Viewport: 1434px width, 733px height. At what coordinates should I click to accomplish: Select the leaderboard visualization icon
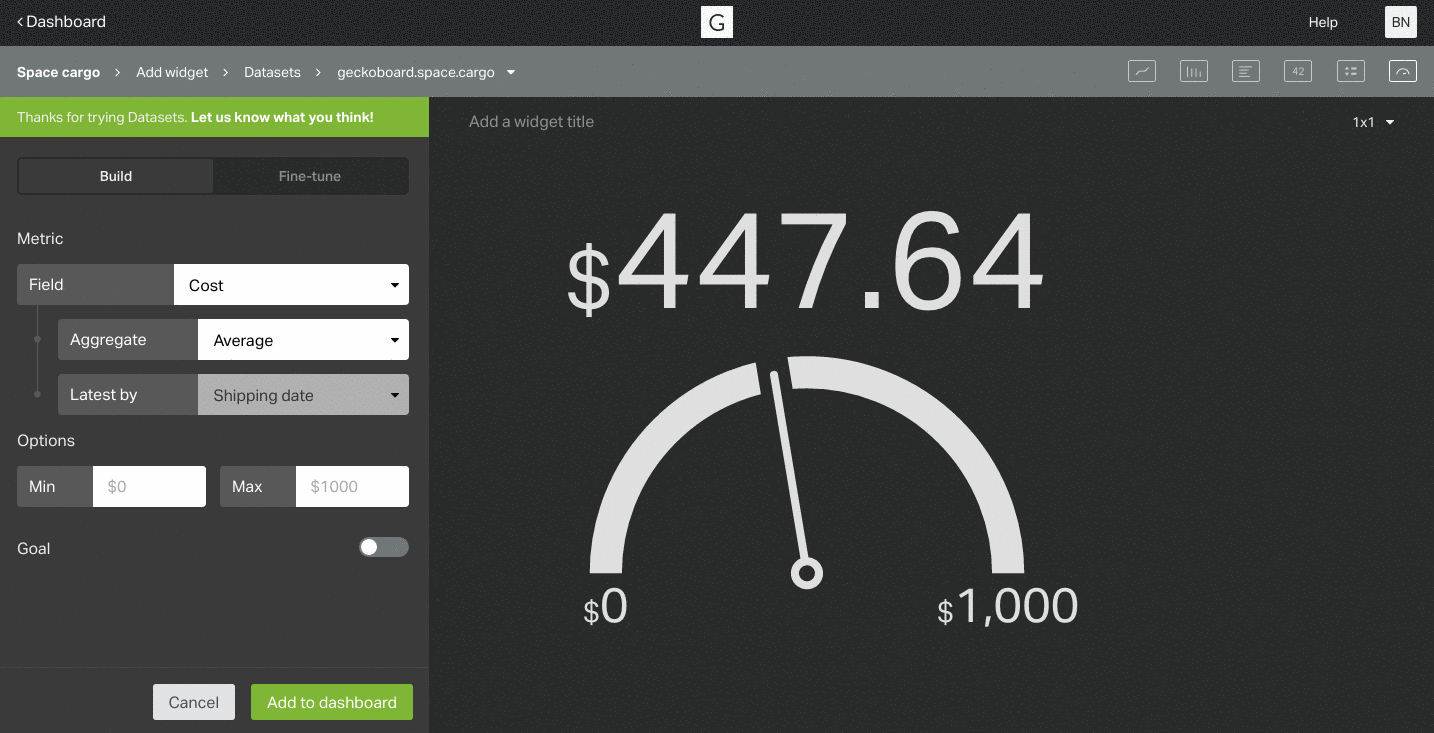1351,71
